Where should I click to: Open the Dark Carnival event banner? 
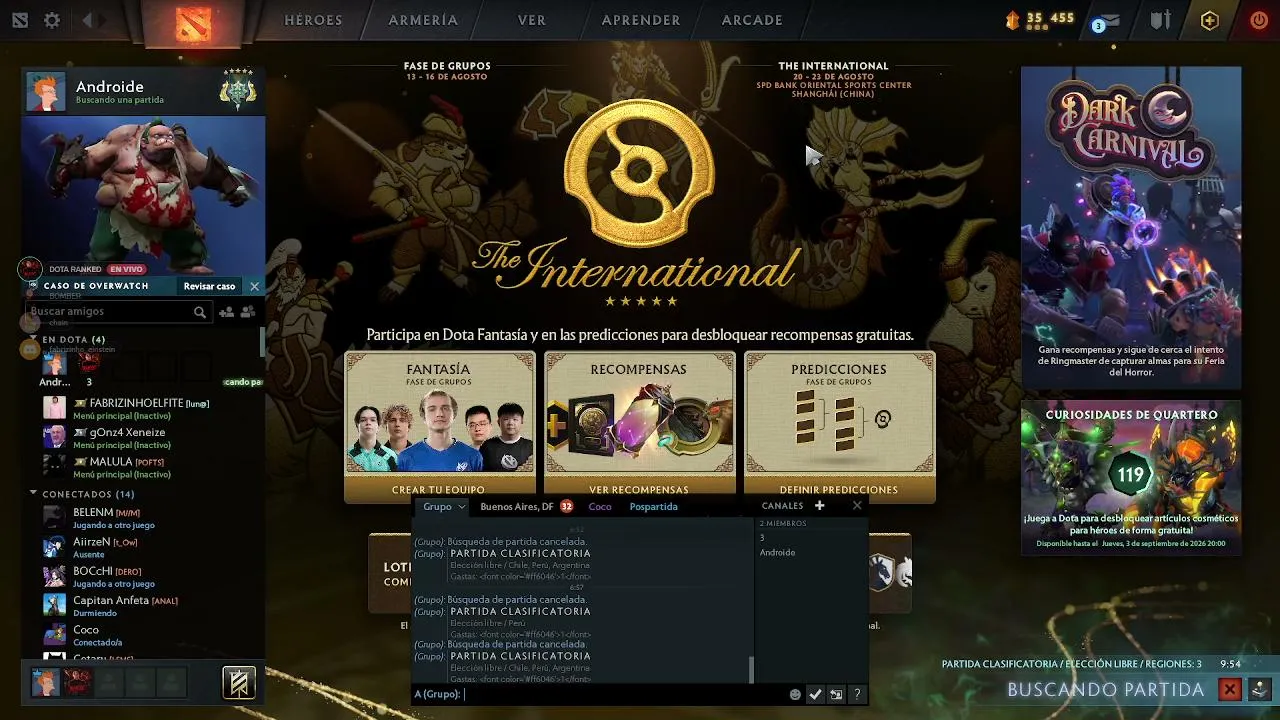(x=1131, y=228)
